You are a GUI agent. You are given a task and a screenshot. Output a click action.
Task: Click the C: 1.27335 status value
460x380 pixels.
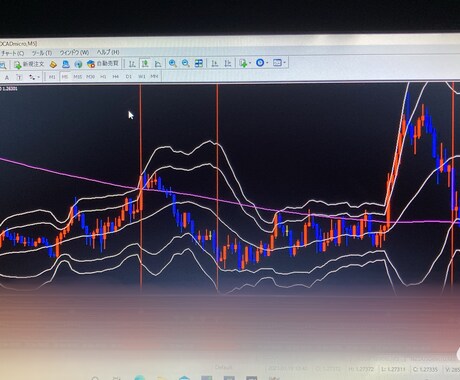[426, 369]
